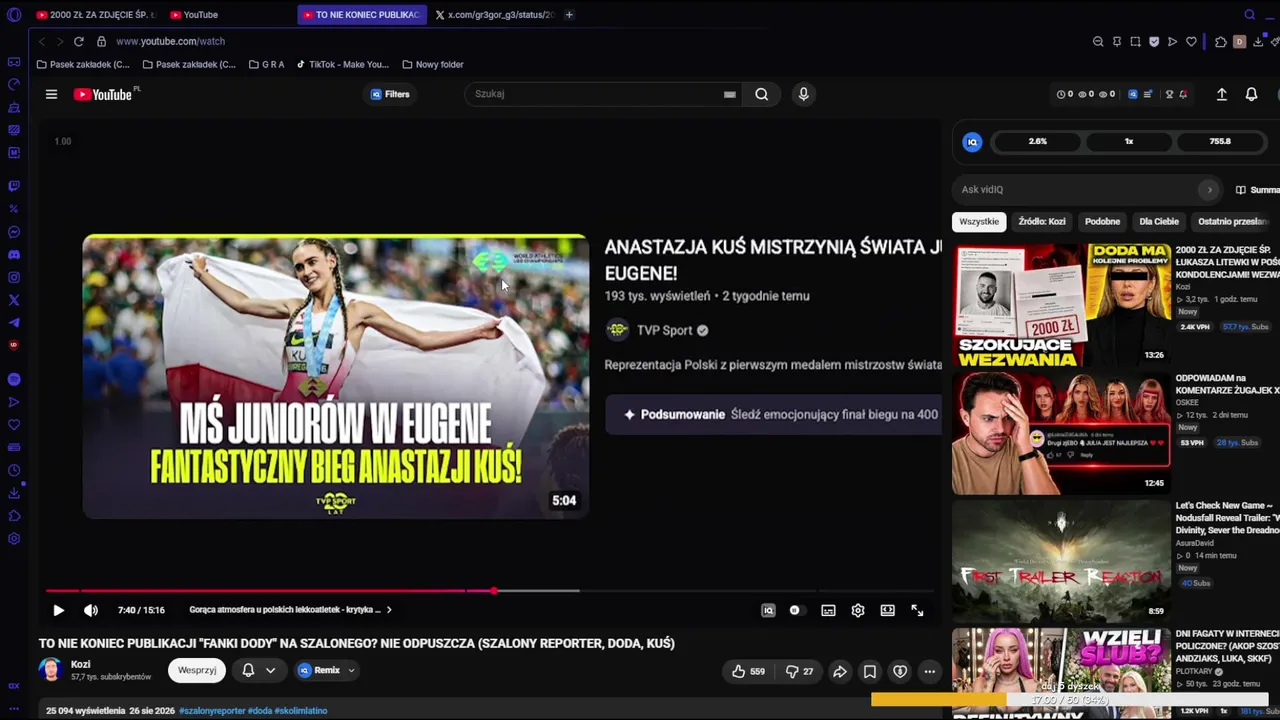Open the Kozi channel name link
Viewport: 1280px width, 720px height.
81,664
